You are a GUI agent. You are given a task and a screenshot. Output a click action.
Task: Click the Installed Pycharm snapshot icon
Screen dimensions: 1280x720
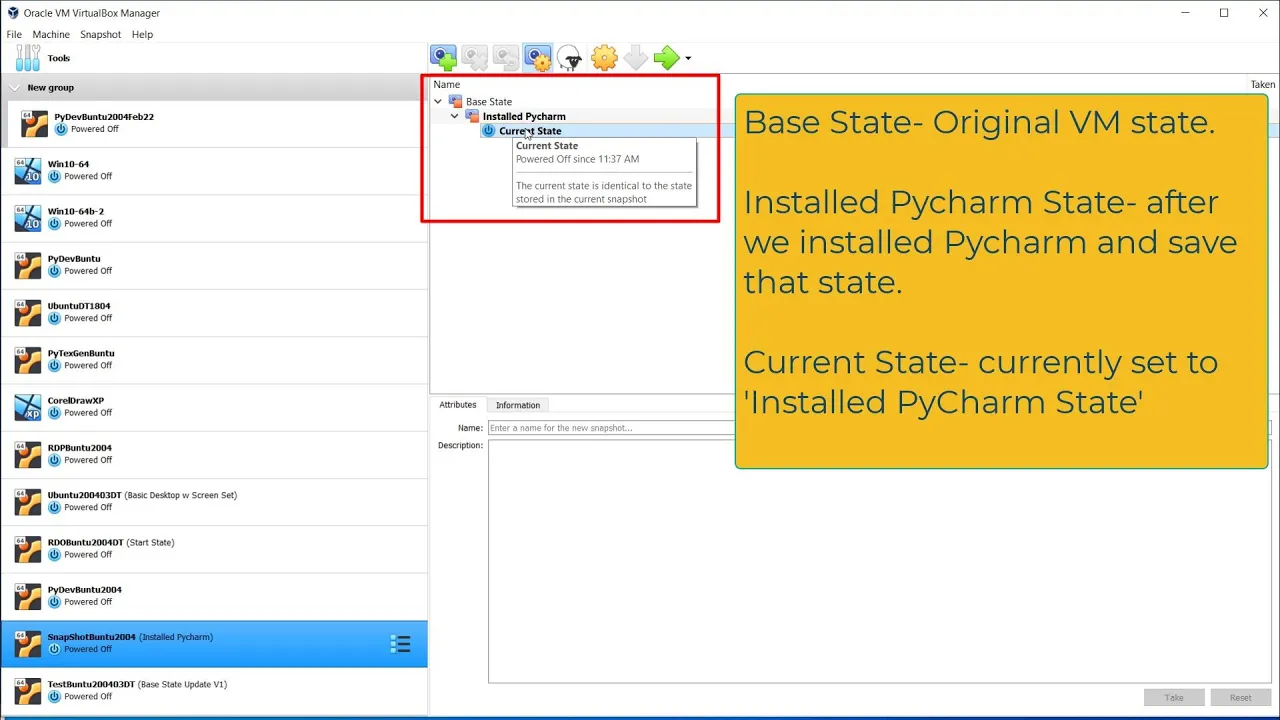click(473, 116)
